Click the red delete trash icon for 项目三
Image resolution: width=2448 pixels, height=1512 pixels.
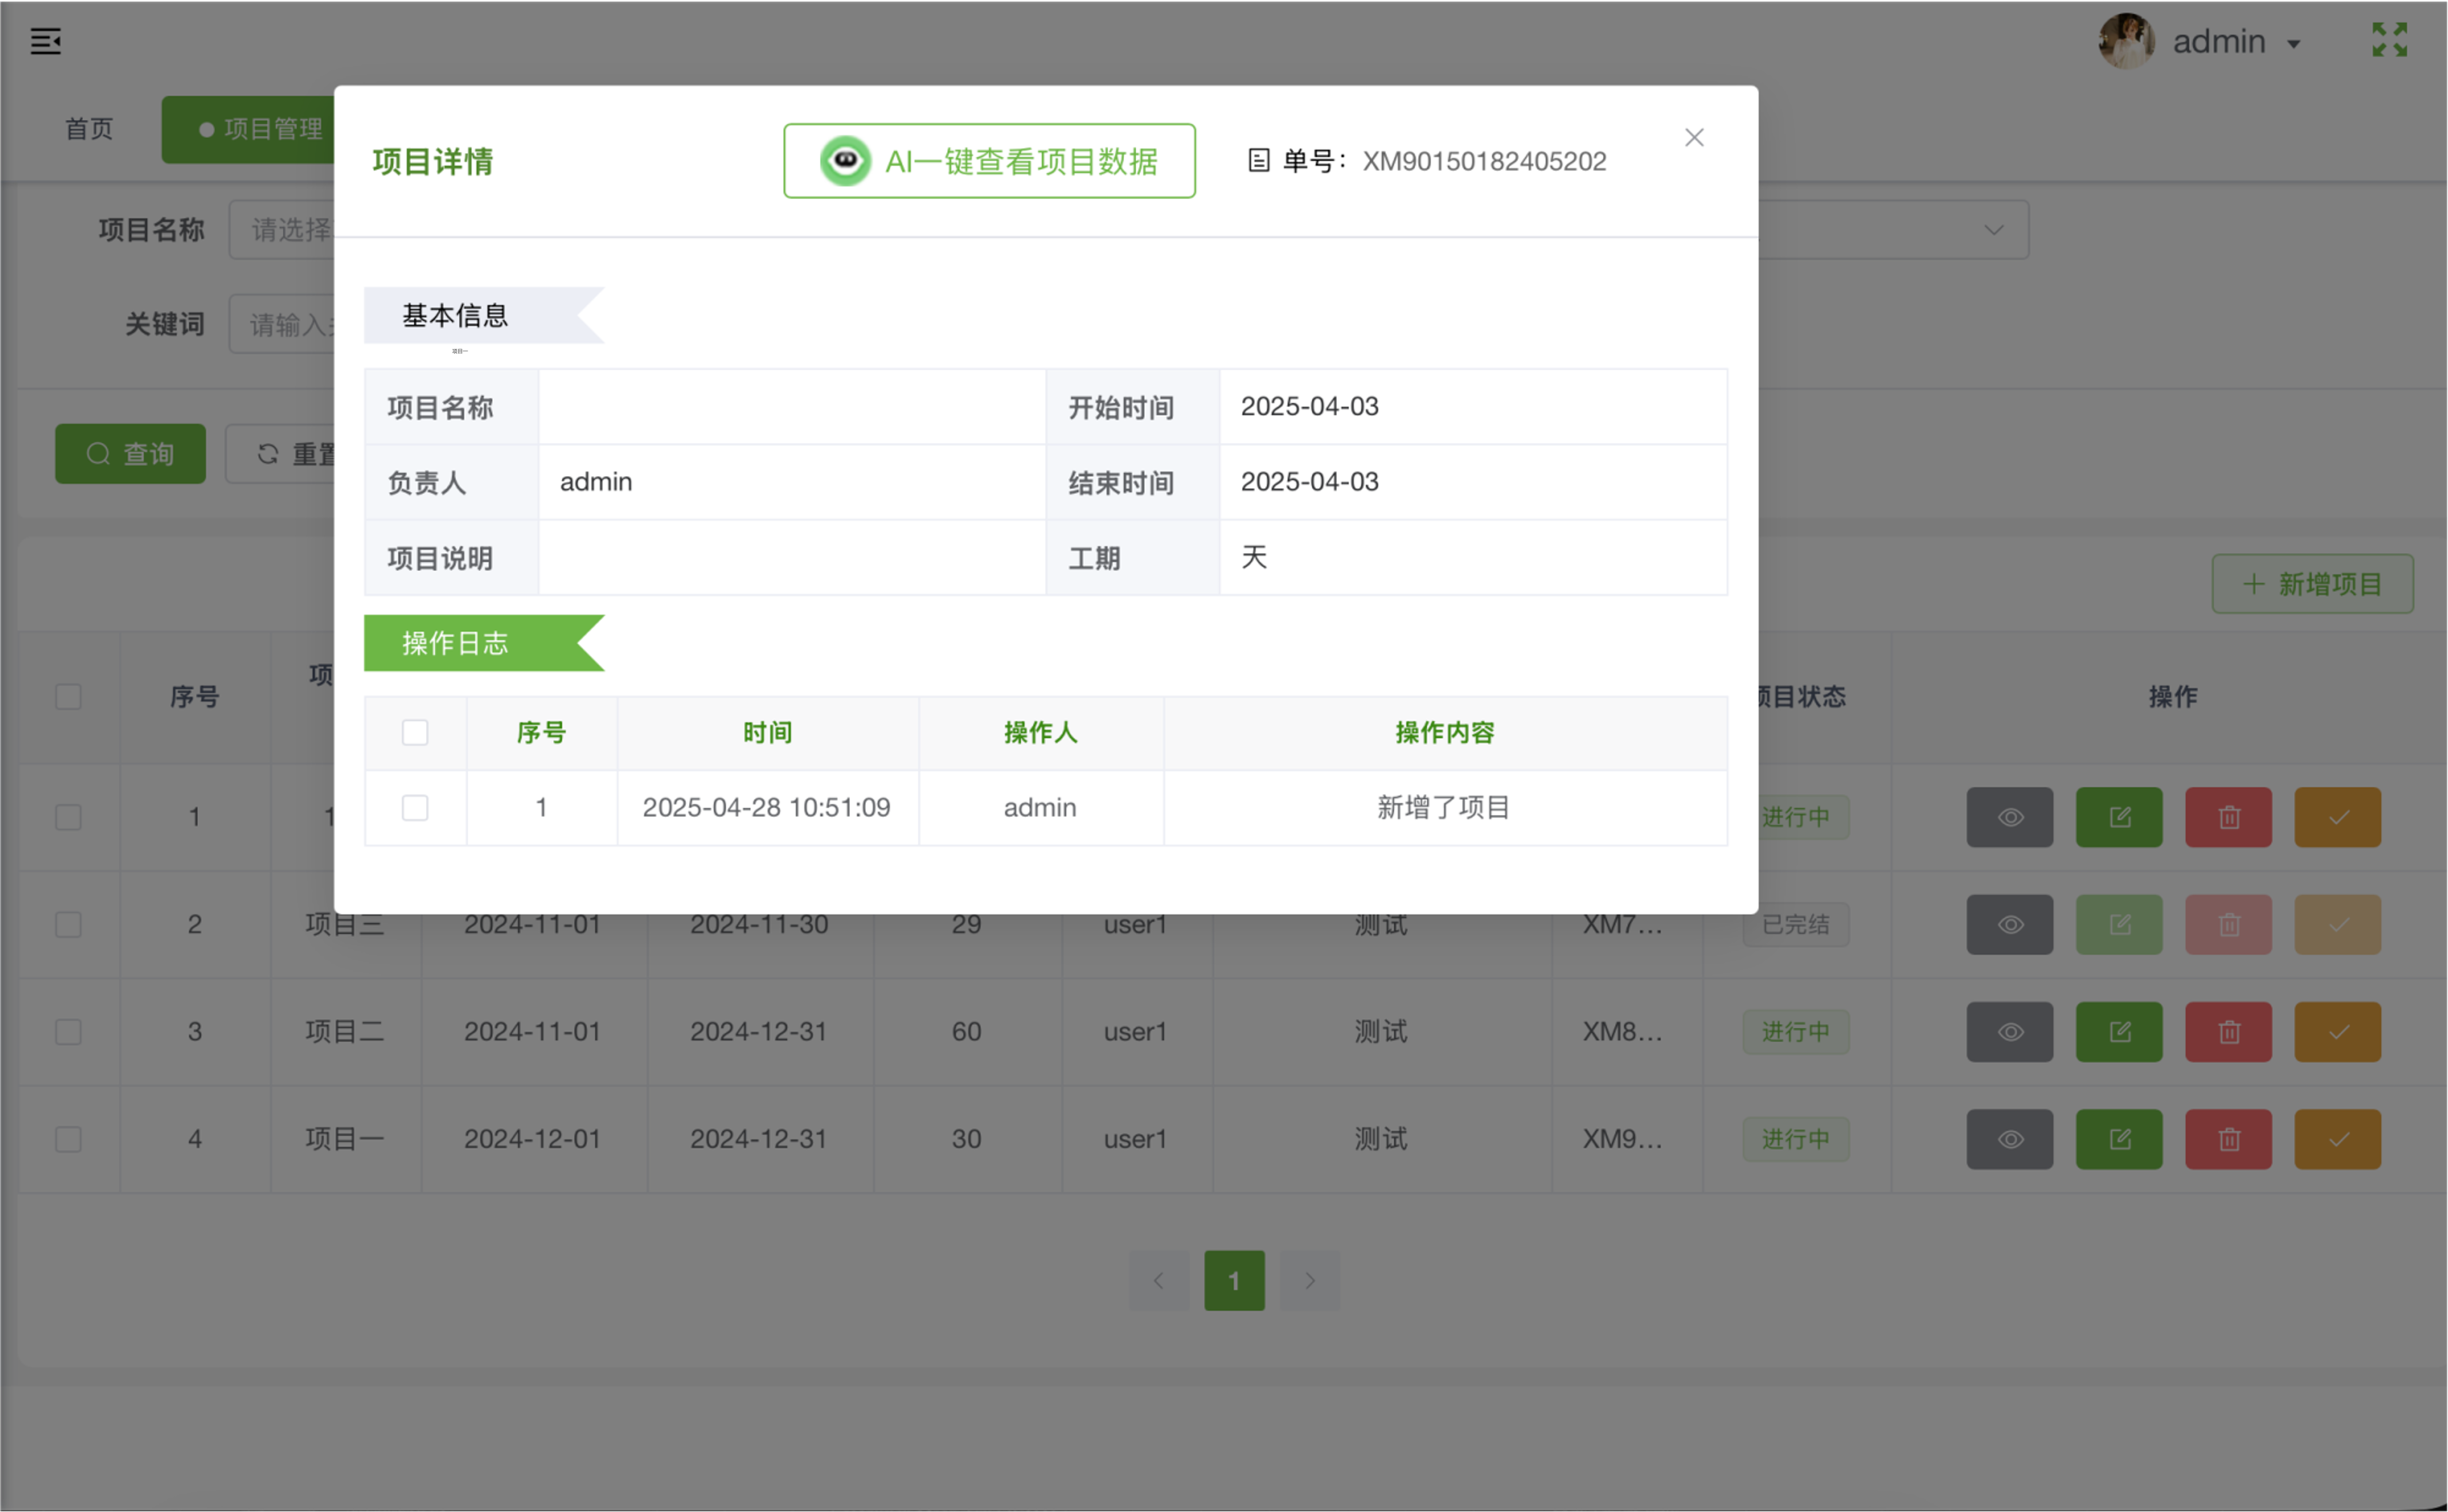[2229, 925]
